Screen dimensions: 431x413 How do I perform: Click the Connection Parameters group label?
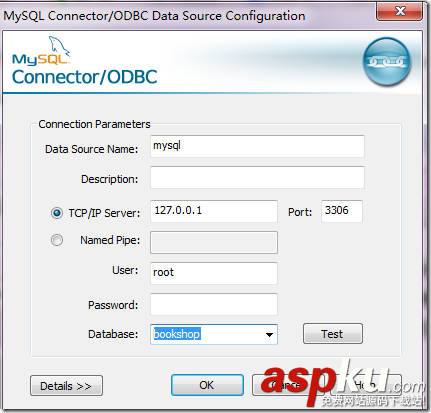[x=94, y=124]
